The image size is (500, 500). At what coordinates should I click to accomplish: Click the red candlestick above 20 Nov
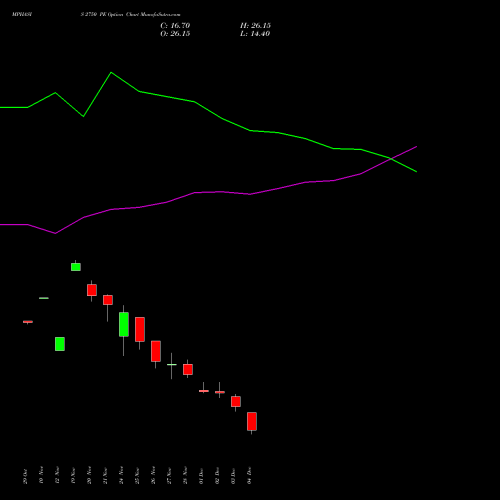tap(92, 290)
